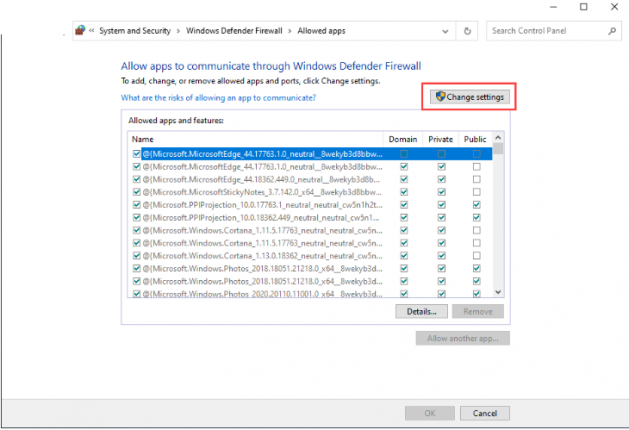Screen dimensions: 629x430
Task: Open the risks of allowing an app link
Action: click(x=219, y=97)
